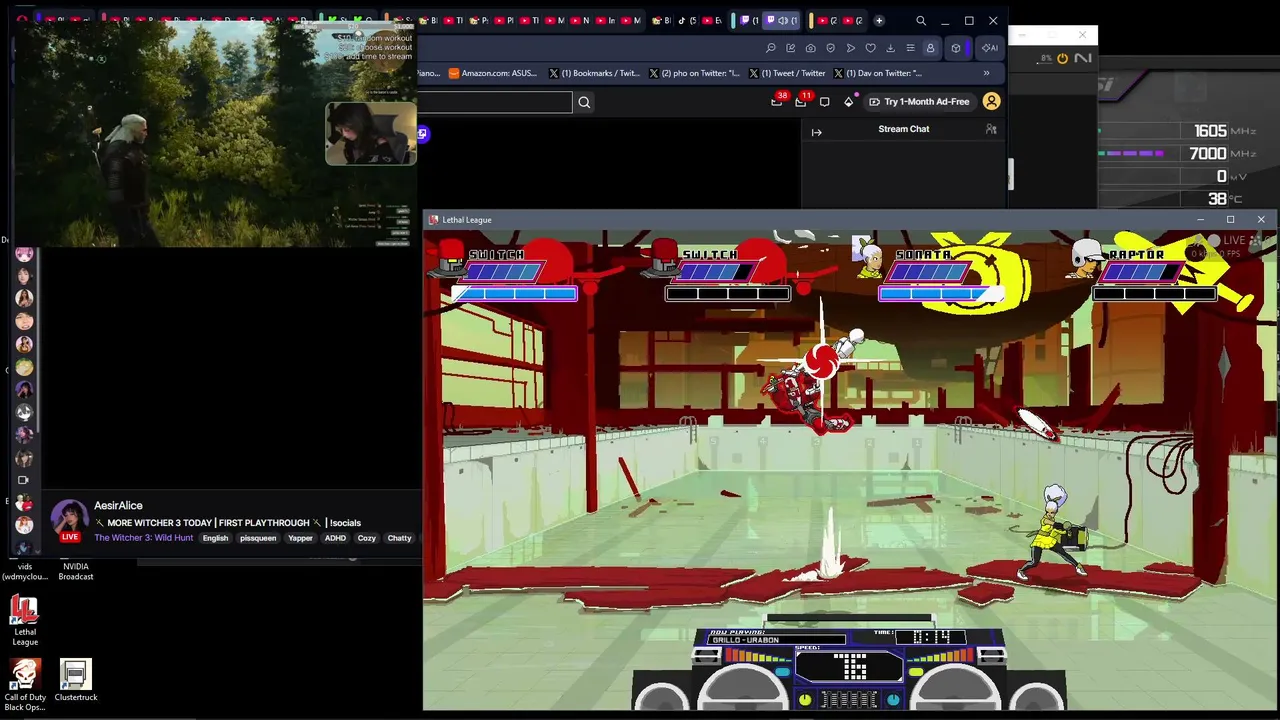Open The Witcher 3: Wild Hunt category link
The height and width of the screenshot is (720, 1280).
click(x=143, y=538)
